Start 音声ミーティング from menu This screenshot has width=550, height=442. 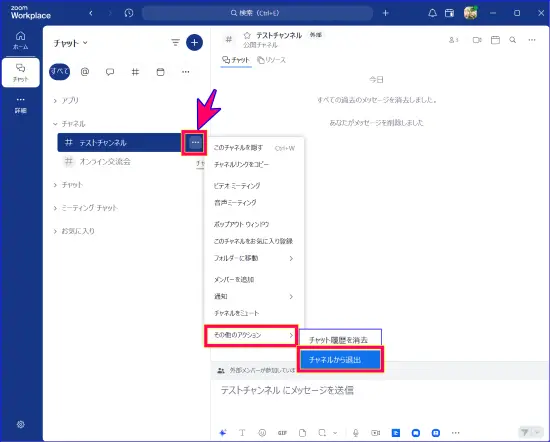pos(254,203)
